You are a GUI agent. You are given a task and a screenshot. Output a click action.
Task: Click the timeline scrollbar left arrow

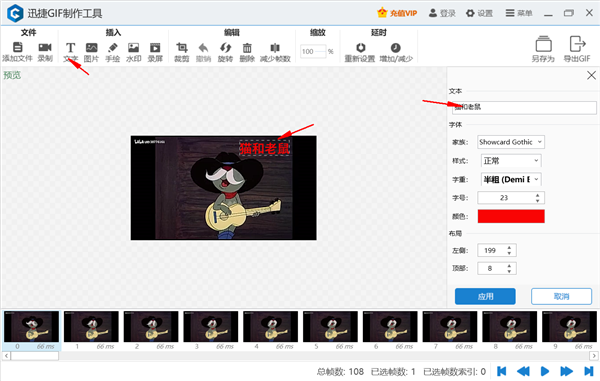point(6,356)
